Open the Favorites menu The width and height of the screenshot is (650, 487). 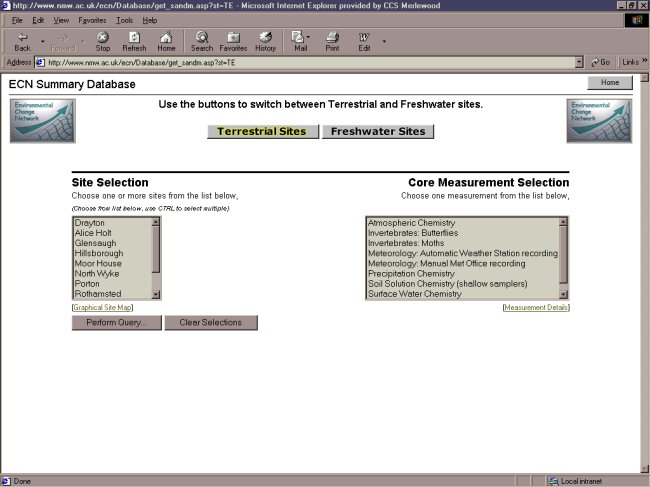coord(92,20)
